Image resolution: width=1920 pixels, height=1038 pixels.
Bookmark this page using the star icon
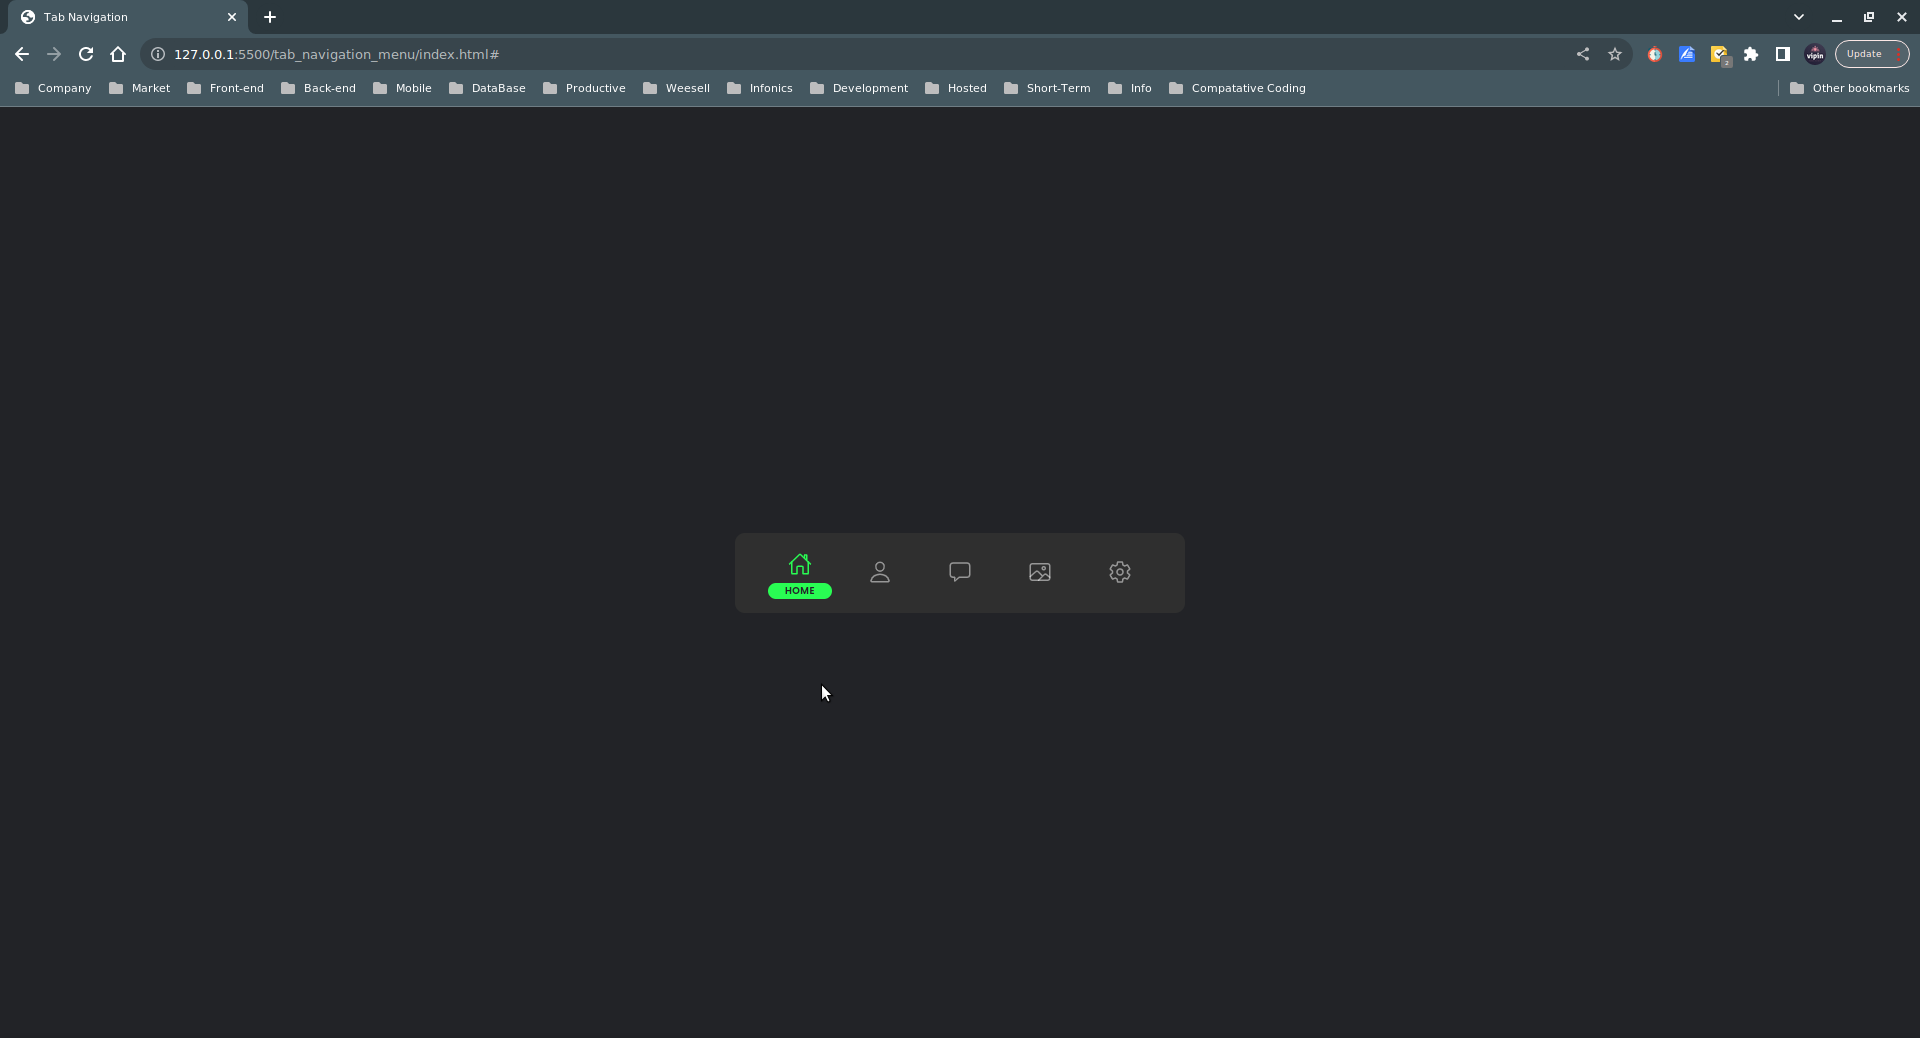[x=1615, y=54]
